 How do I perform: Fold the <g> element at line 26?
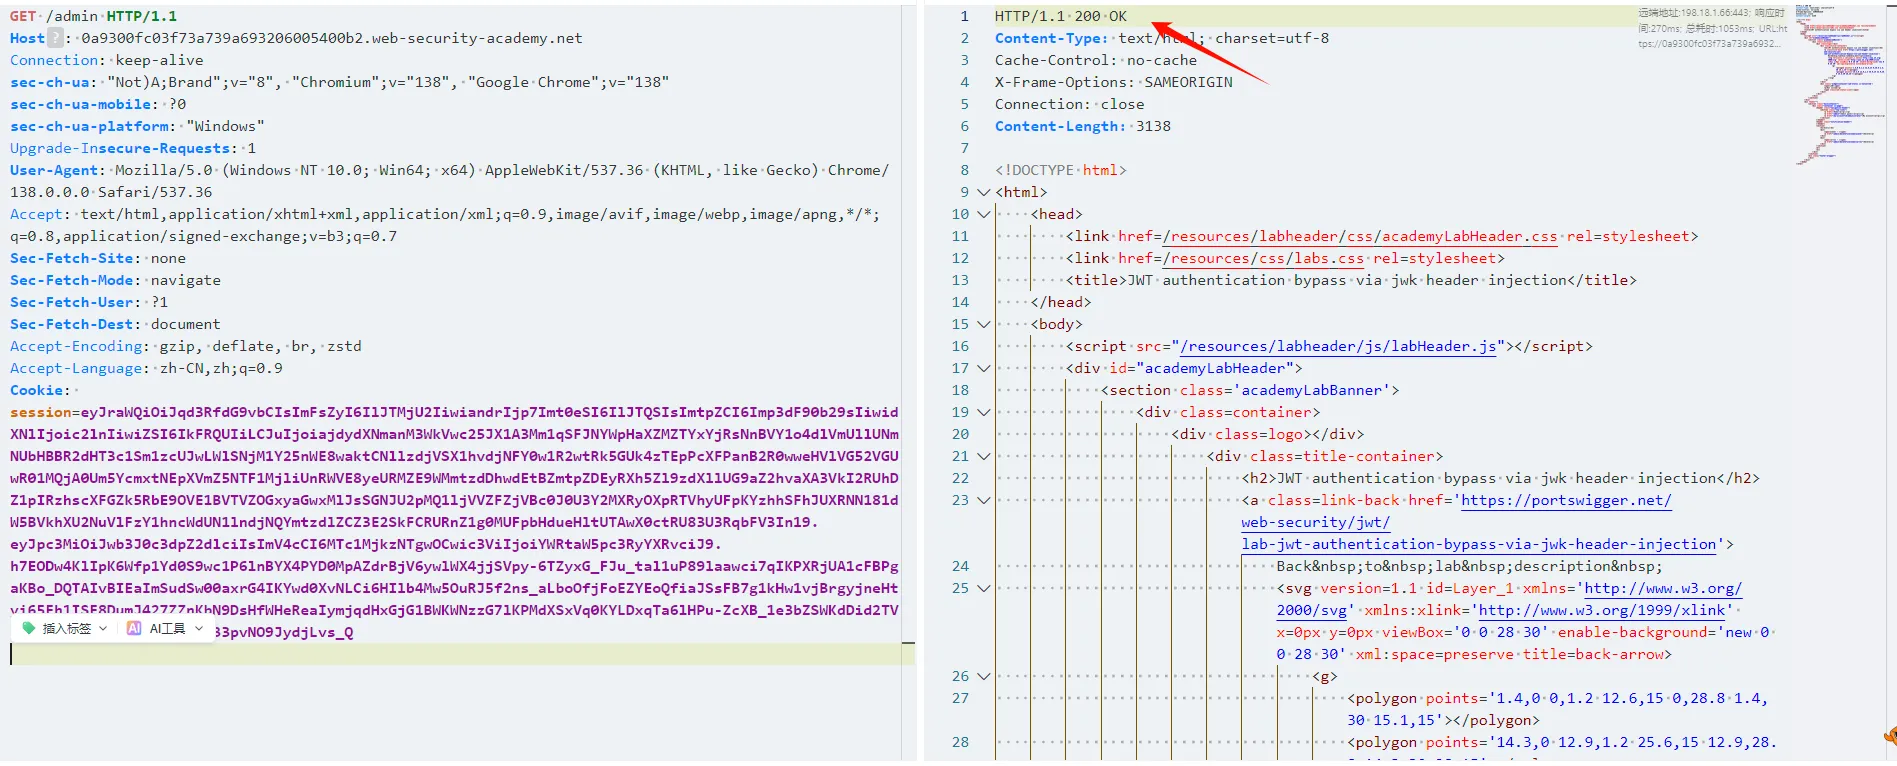point(983,676)
